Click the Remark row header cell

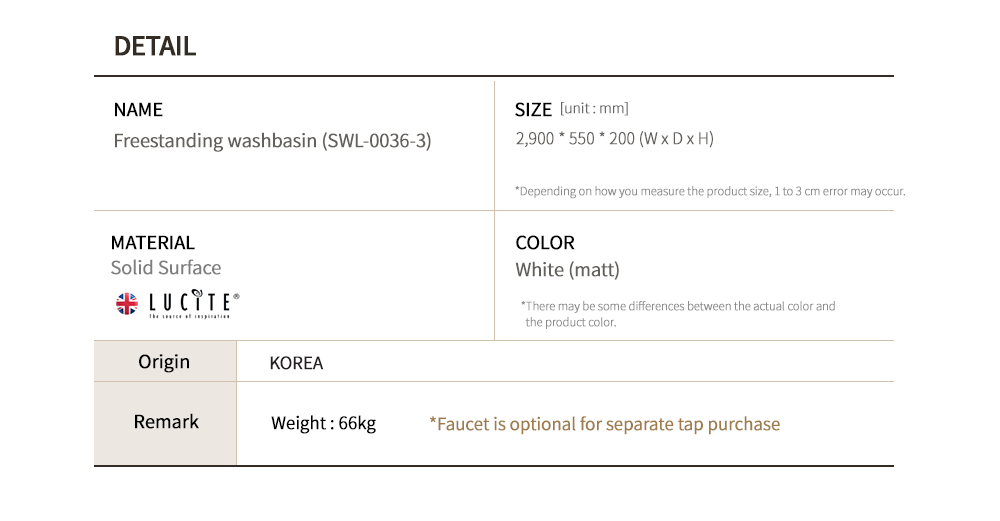(x=166, y=422)
